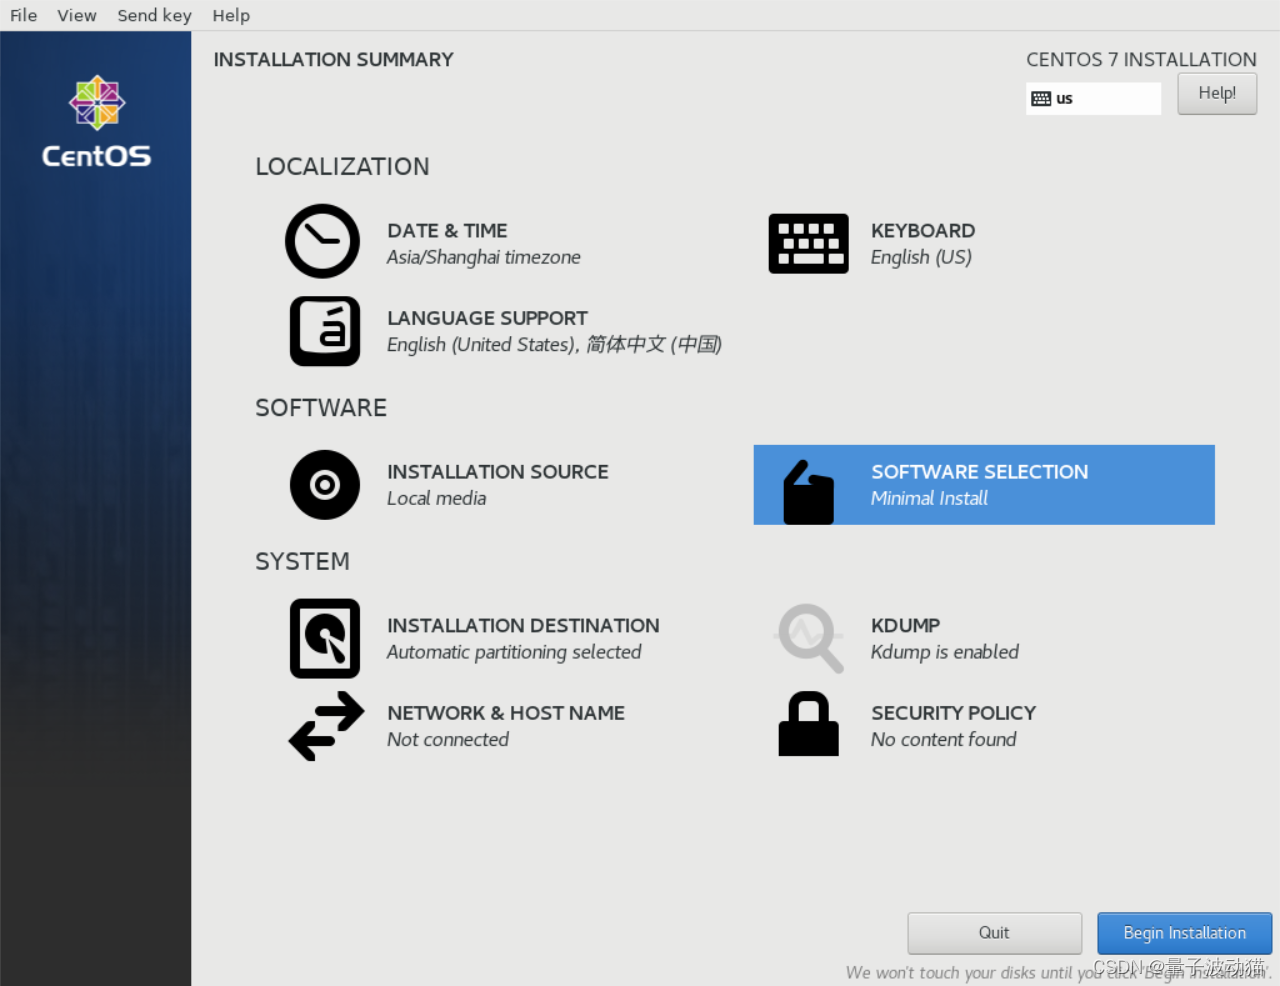Open INSTALLATION DESTINATION label
Screen dimensions: 1280x986
523,626
